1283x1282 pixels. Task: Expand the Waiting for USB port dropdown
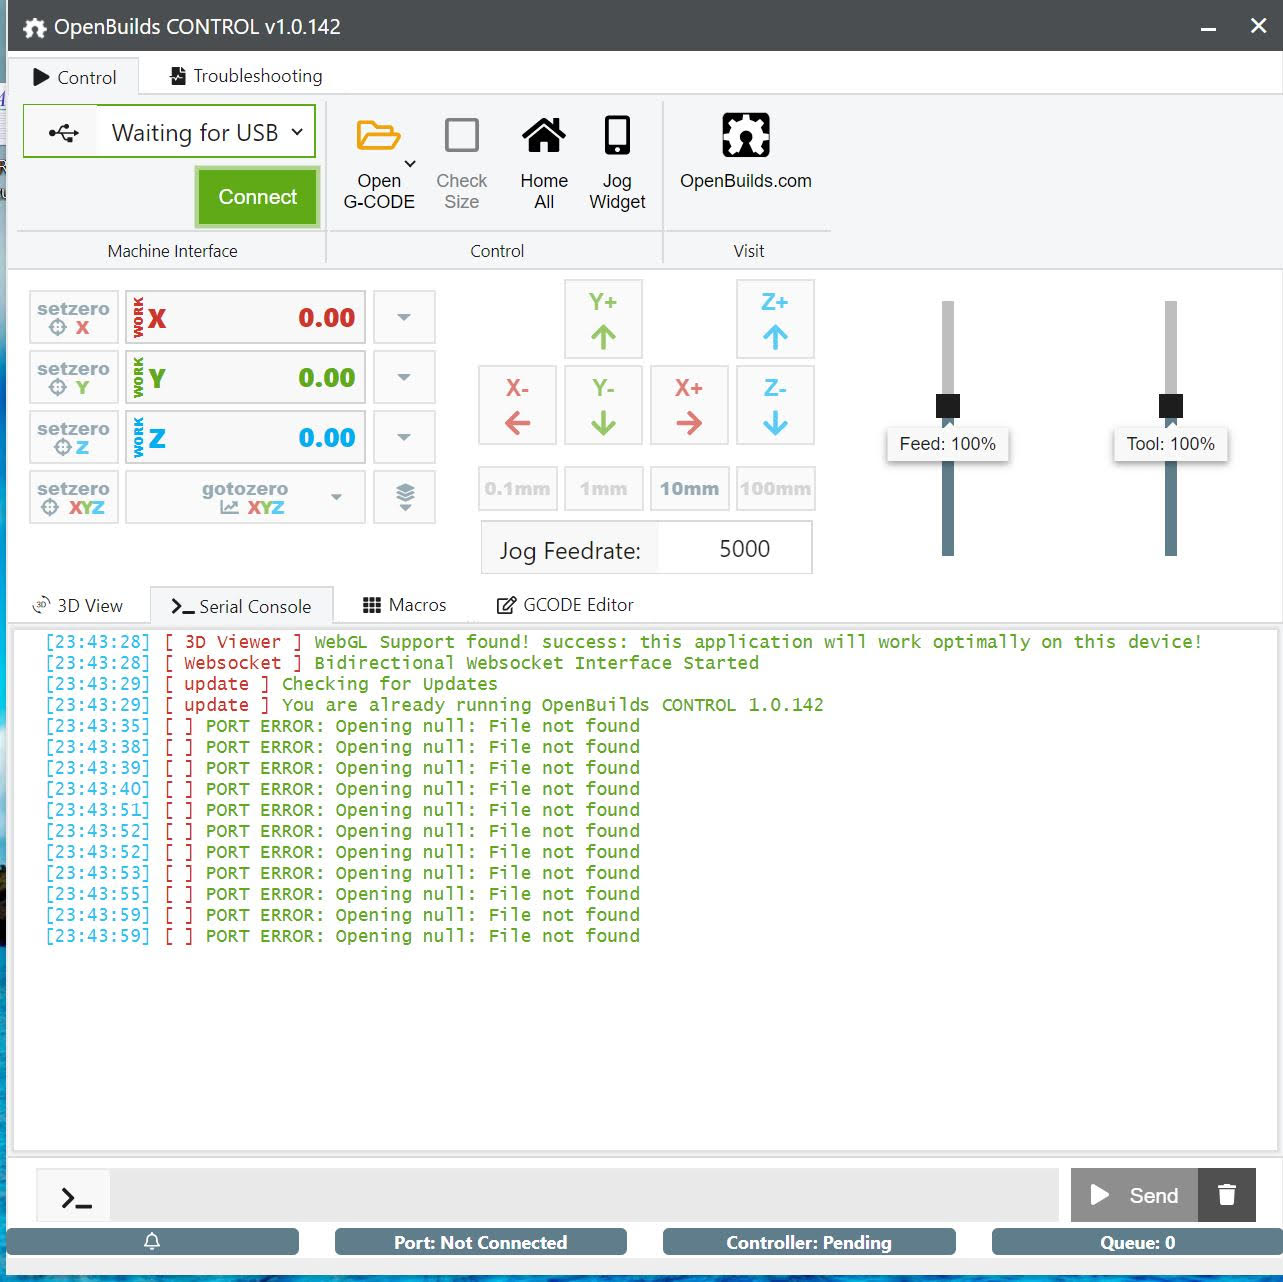coord(207,132)
